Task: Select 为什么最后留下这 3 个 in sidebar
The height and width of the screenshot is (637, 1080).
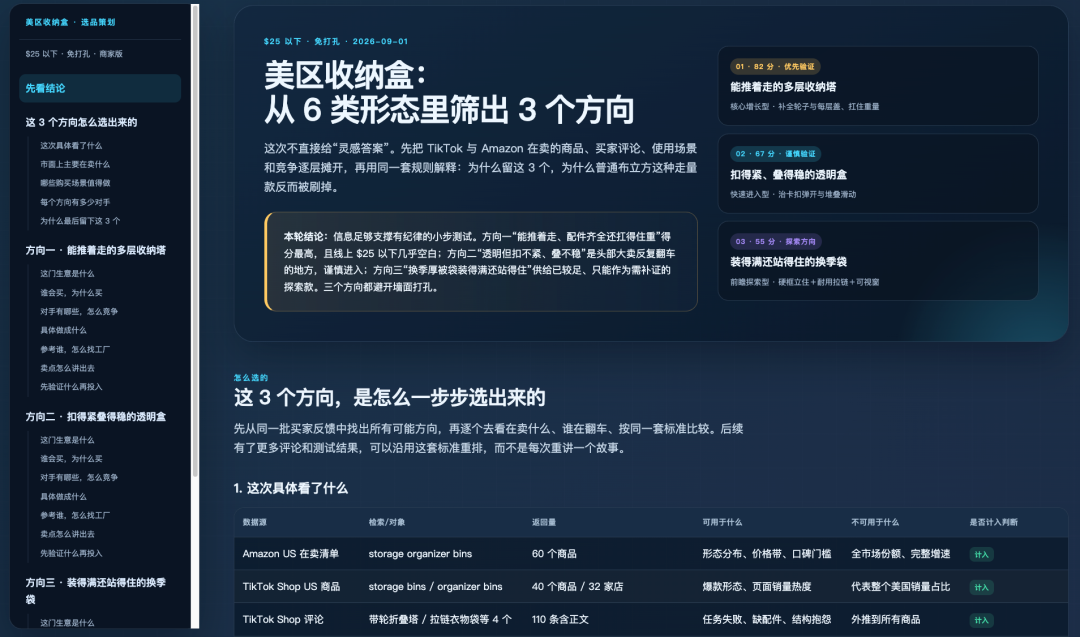Action: pos(80,220)
